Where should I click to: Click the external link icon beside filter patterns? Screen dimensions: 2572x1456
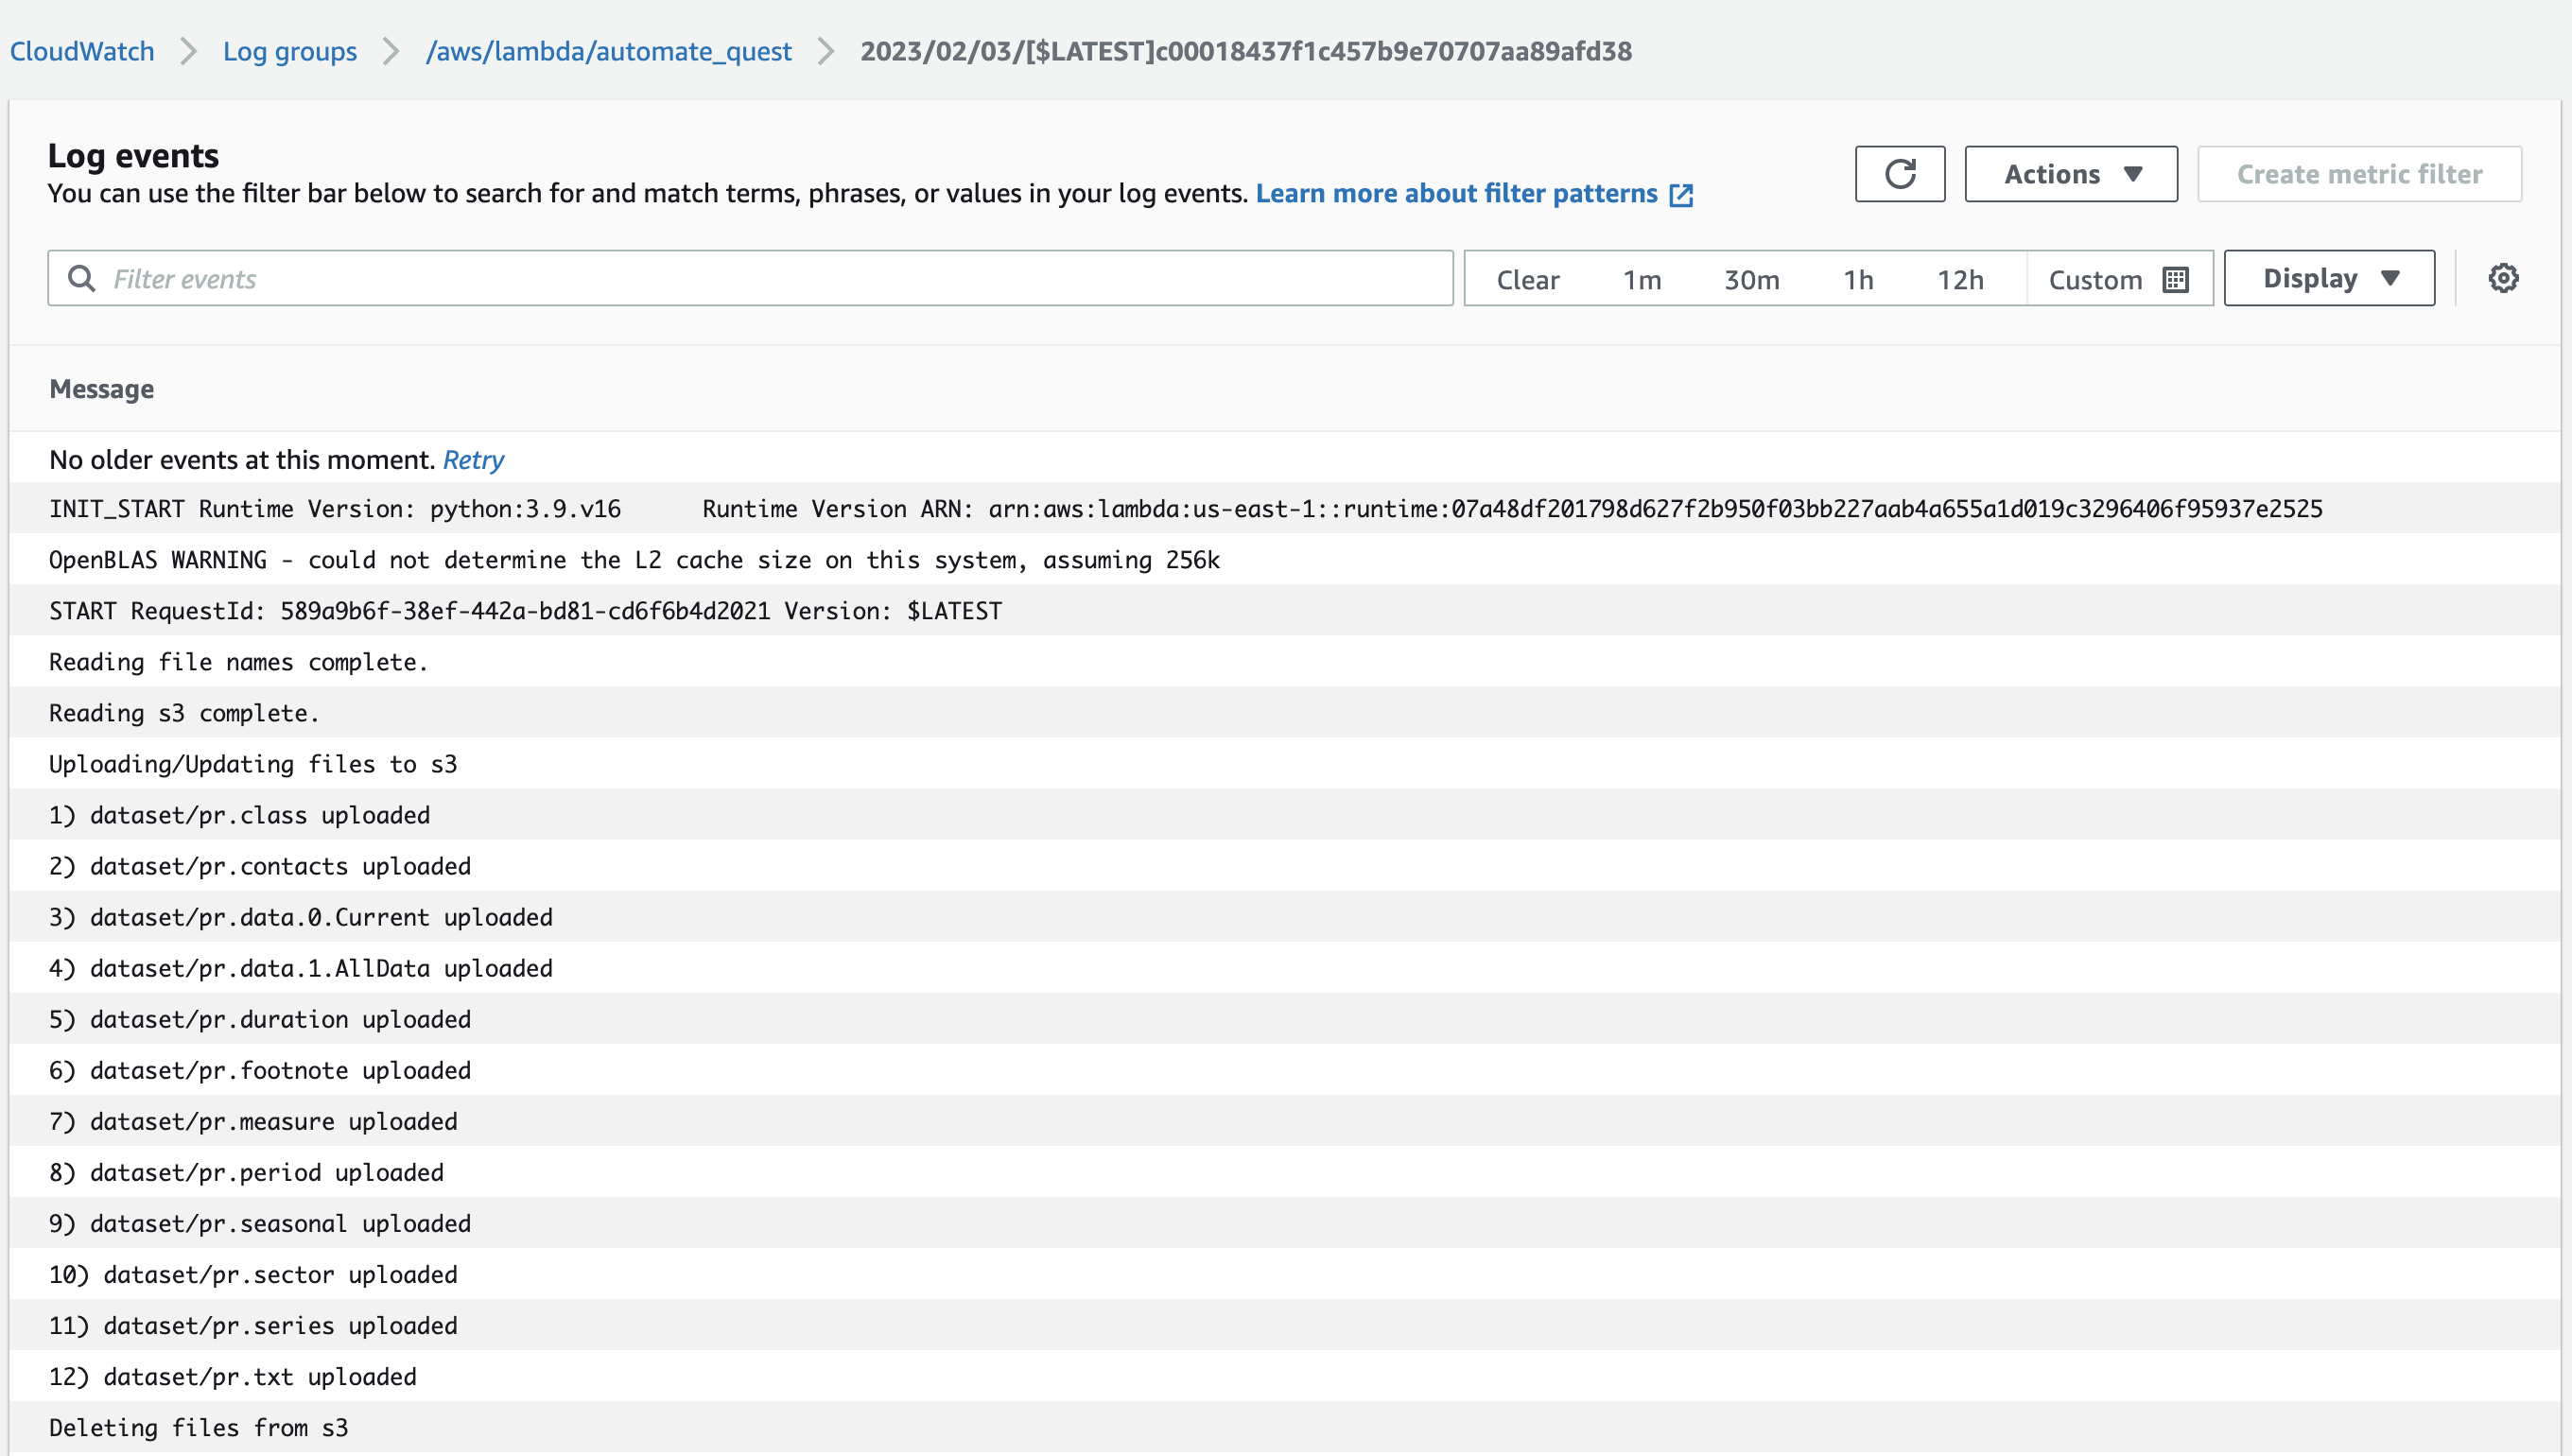click(1681, 195)
